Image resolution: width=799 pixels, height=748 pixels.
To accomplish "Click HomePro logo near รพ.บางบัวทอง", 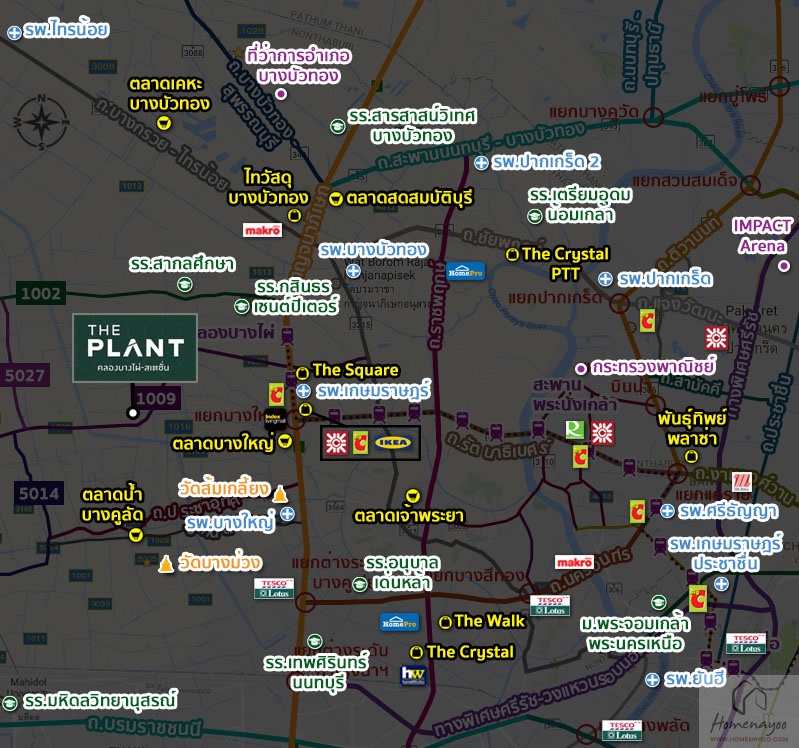I will [465, 272].
